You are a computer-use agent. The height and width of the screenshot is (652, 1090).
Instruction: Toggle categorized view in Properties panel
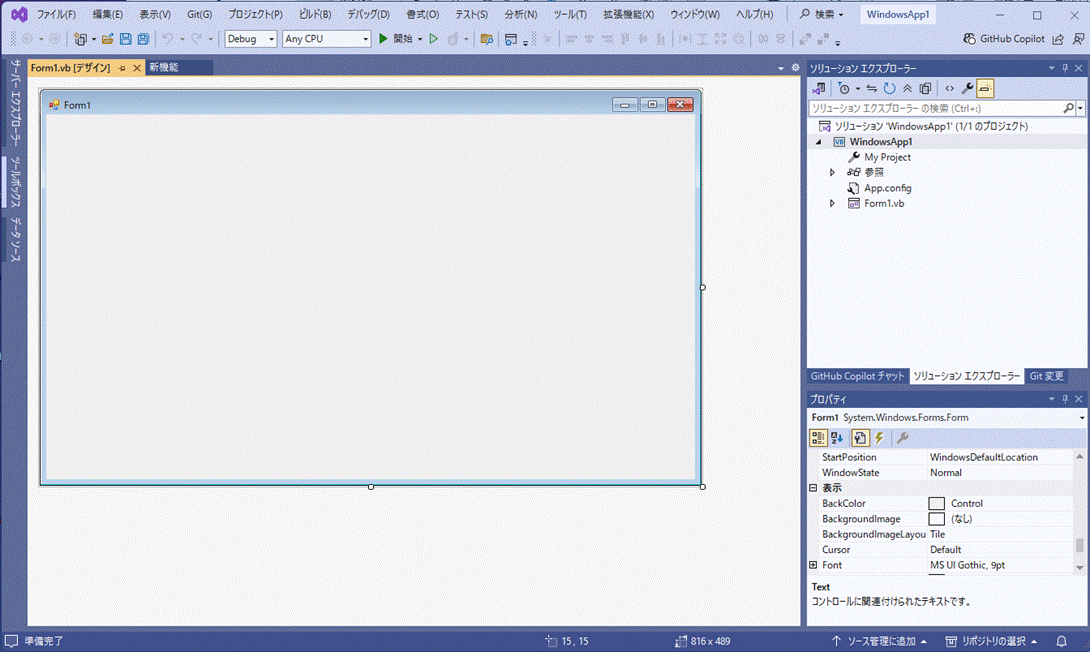[818, 438]
